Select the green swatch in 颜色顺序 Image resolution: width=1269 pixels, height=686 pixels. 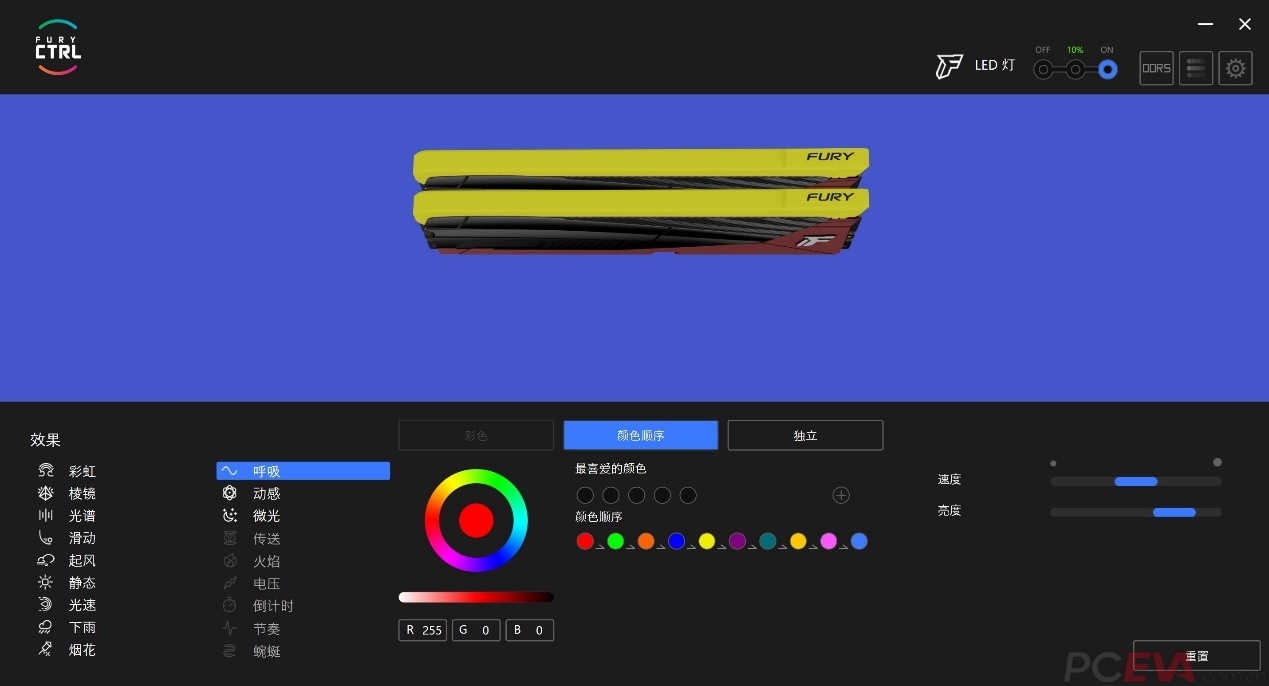[x=615, y=541]
